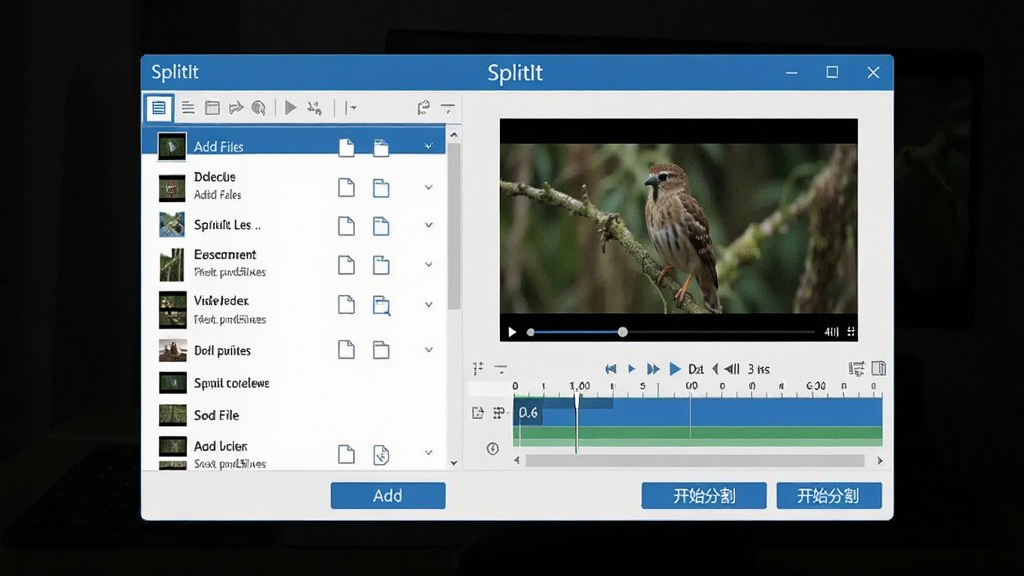
Task: Expand the chevron on the Eesconrent row
Action: (x=428, y=264)
